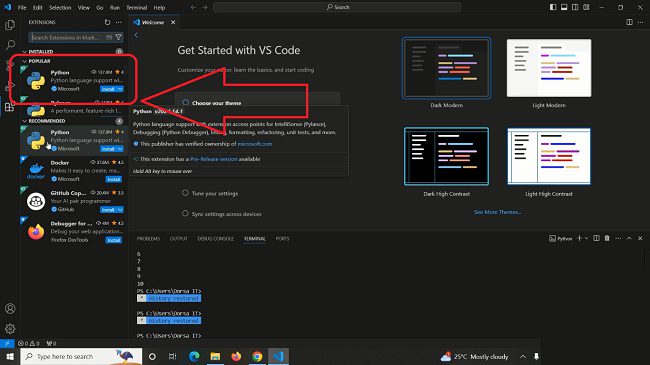The width and height of the screenshot is (650, 365).
Task: Close the Welcome tab
Action: point(173,22)
